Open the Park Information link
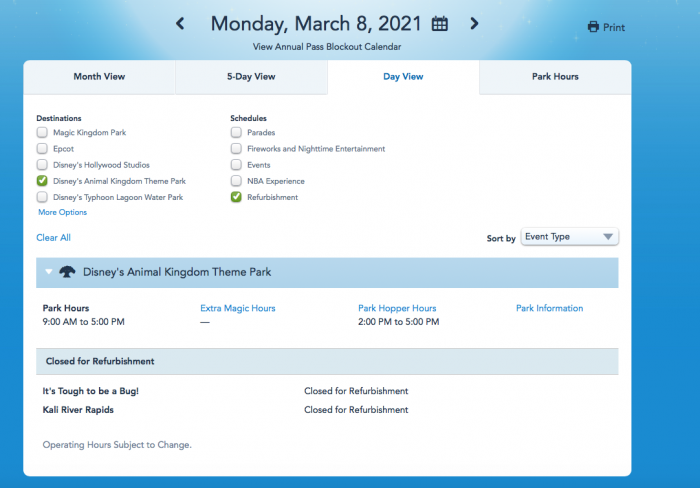Viewport: 700px width, 488px height. tap(549, 308)
